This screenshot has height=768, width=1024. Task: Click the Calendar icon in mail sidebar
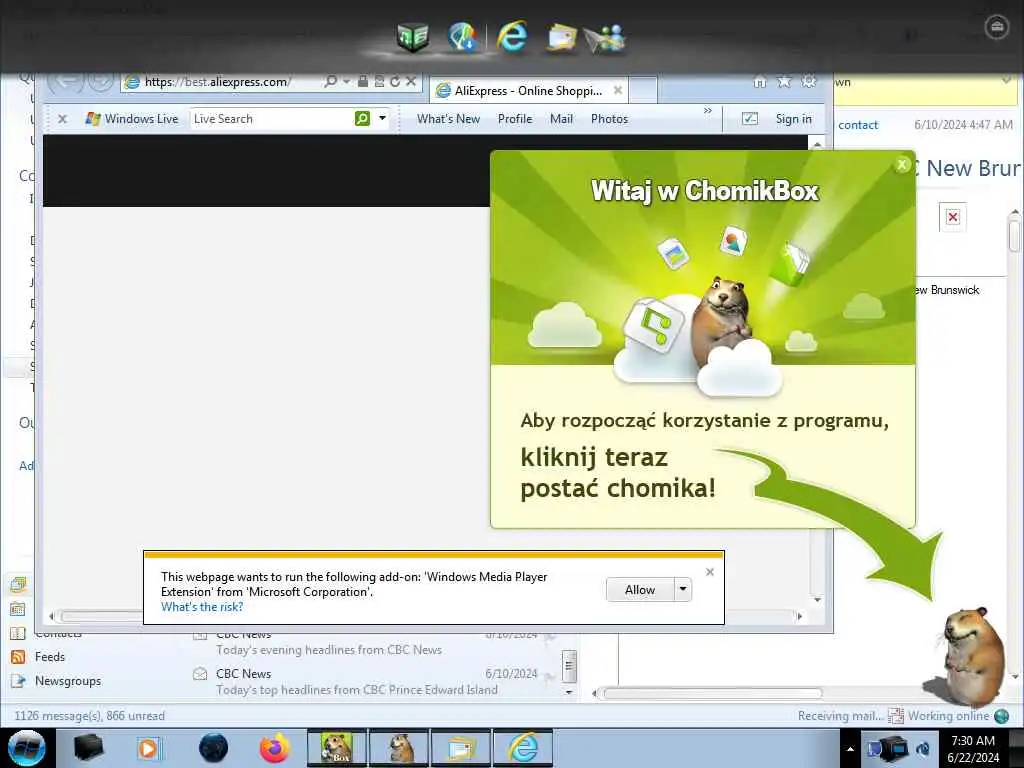click(x=18, y=609)
